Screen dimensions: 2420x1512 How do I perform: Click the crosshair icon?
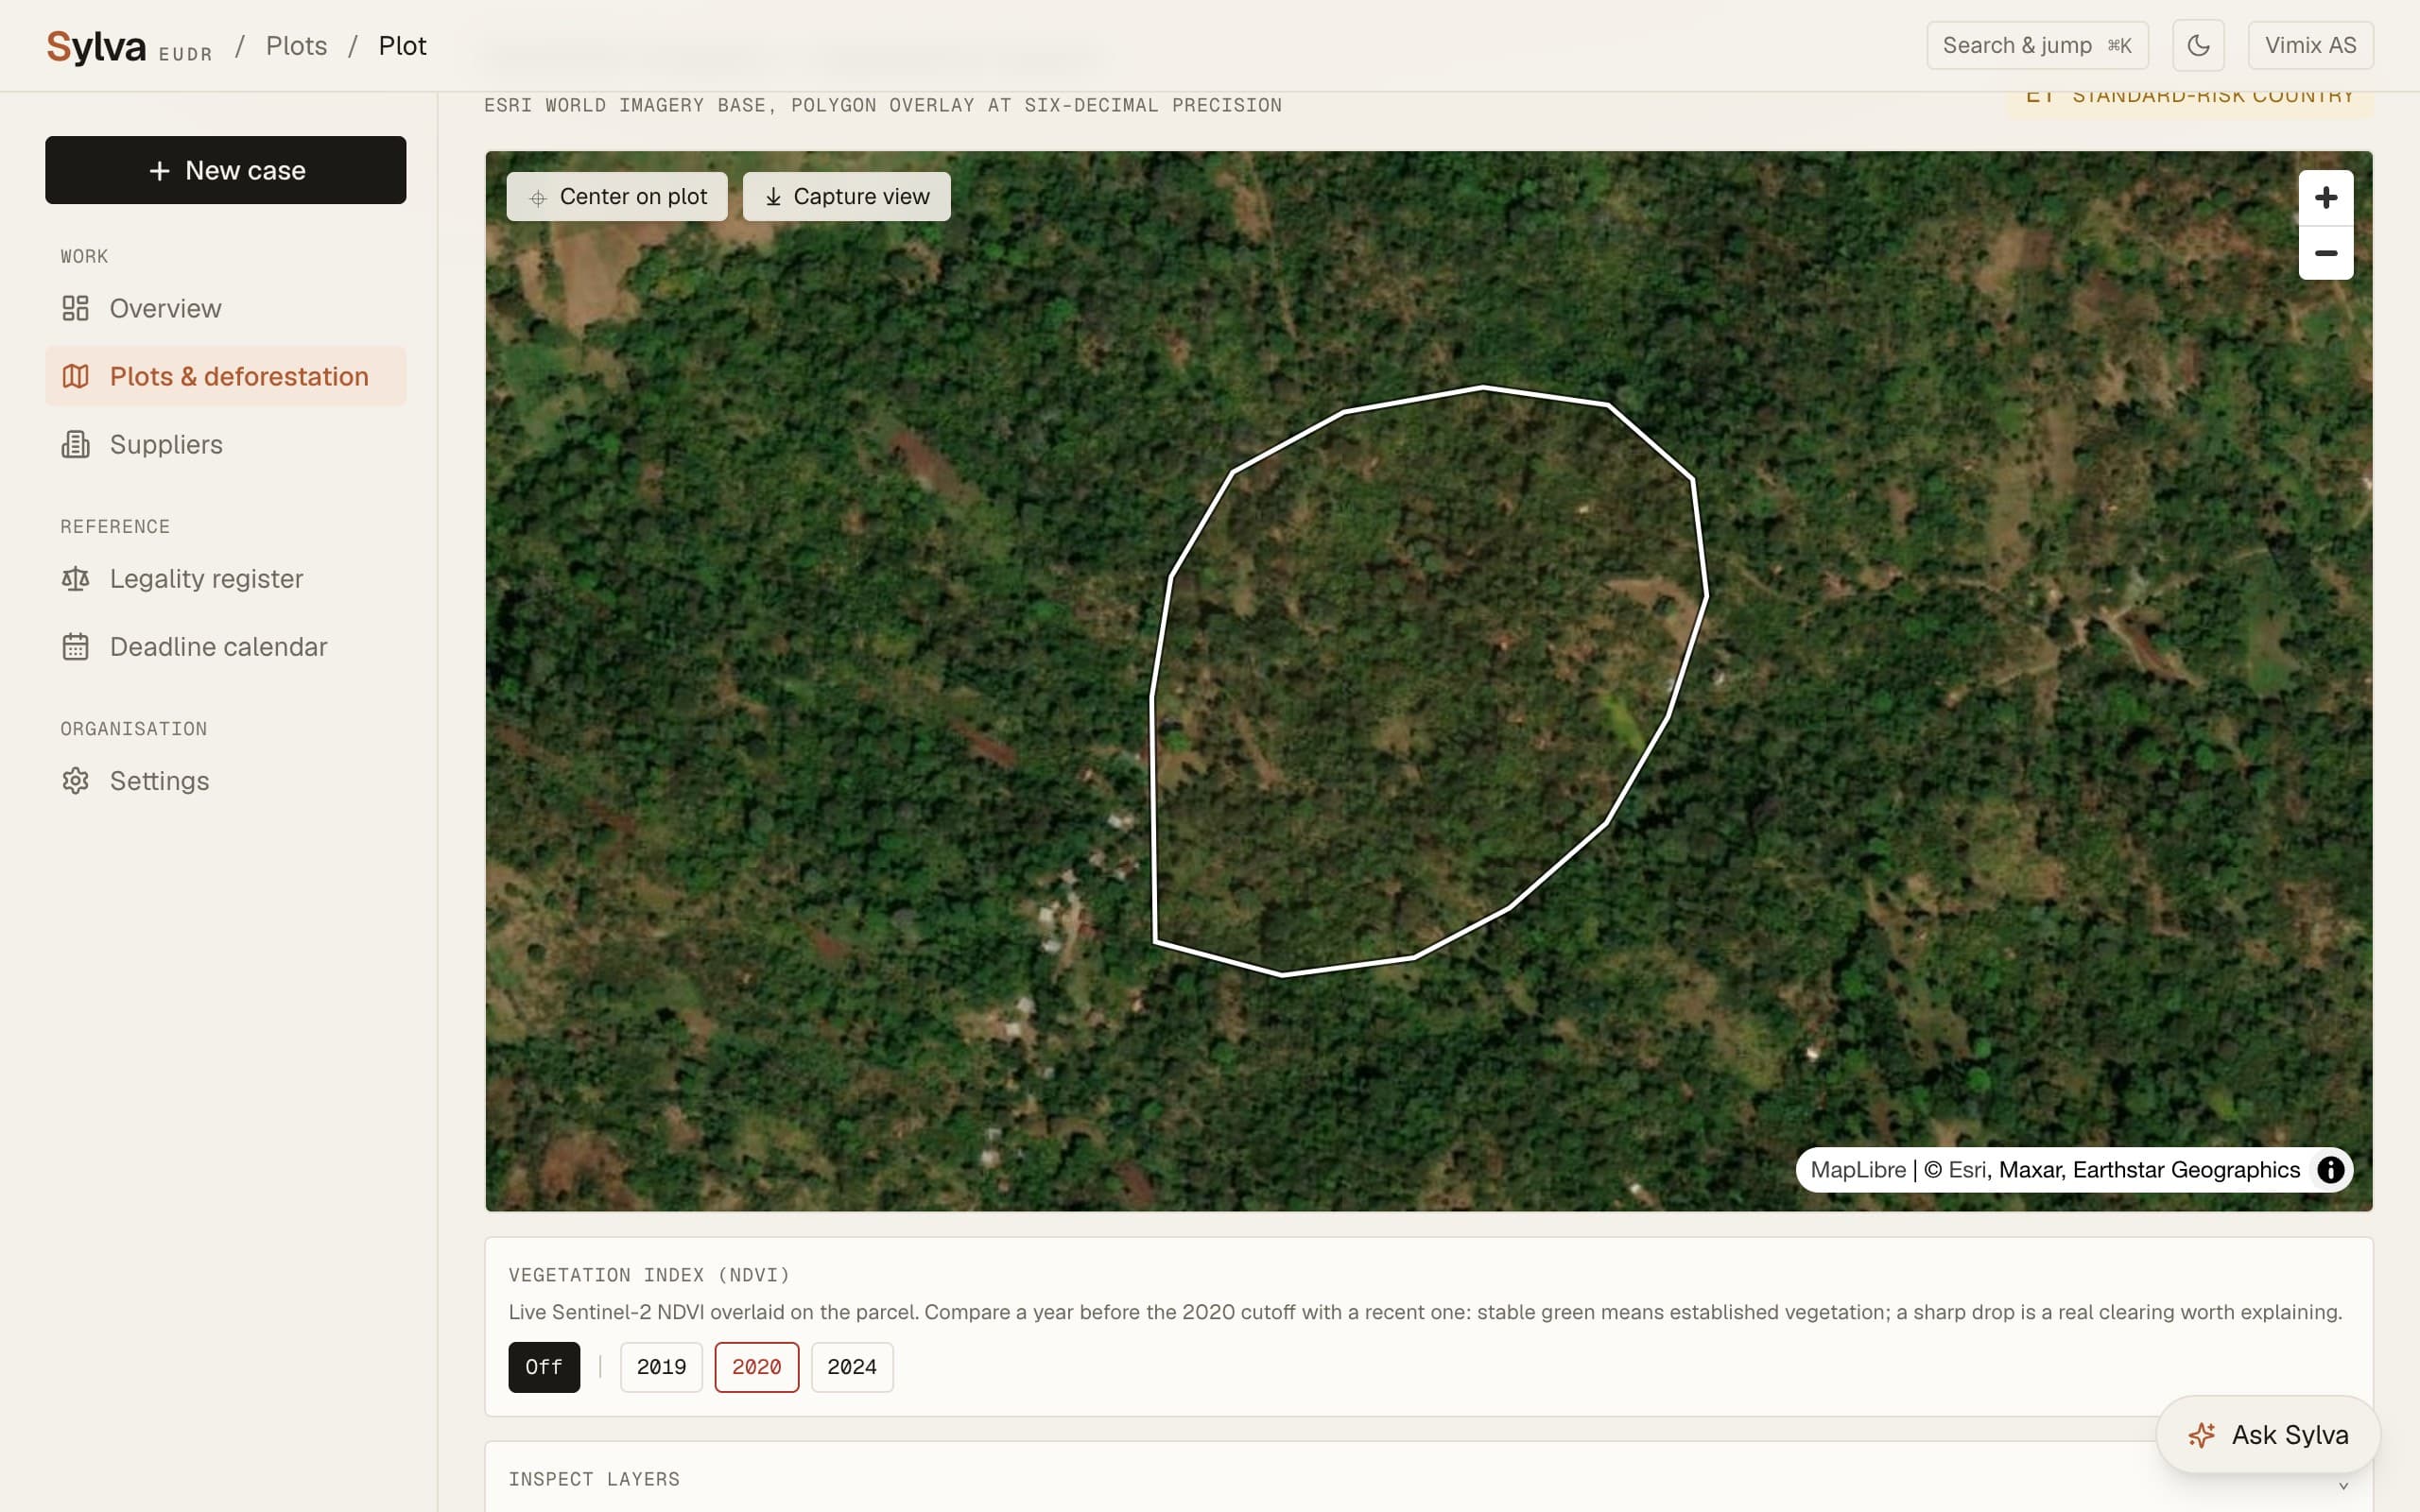pyautogui.click(x=538, y=198)
